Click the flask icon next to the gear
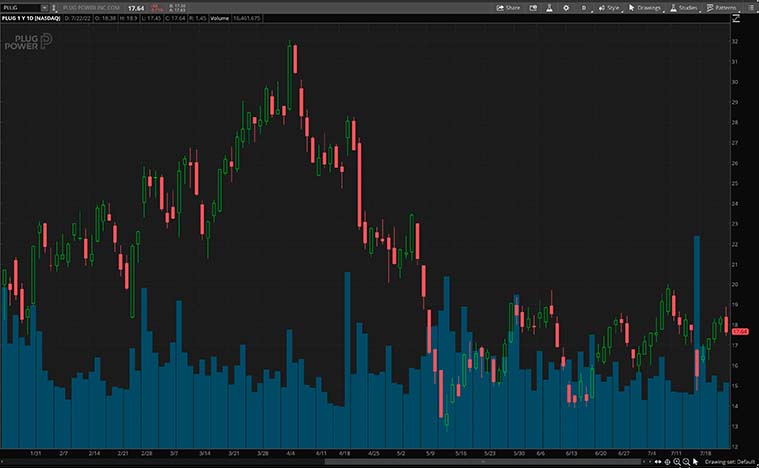The height and width of the screenshot is (468, 759). 549,8
